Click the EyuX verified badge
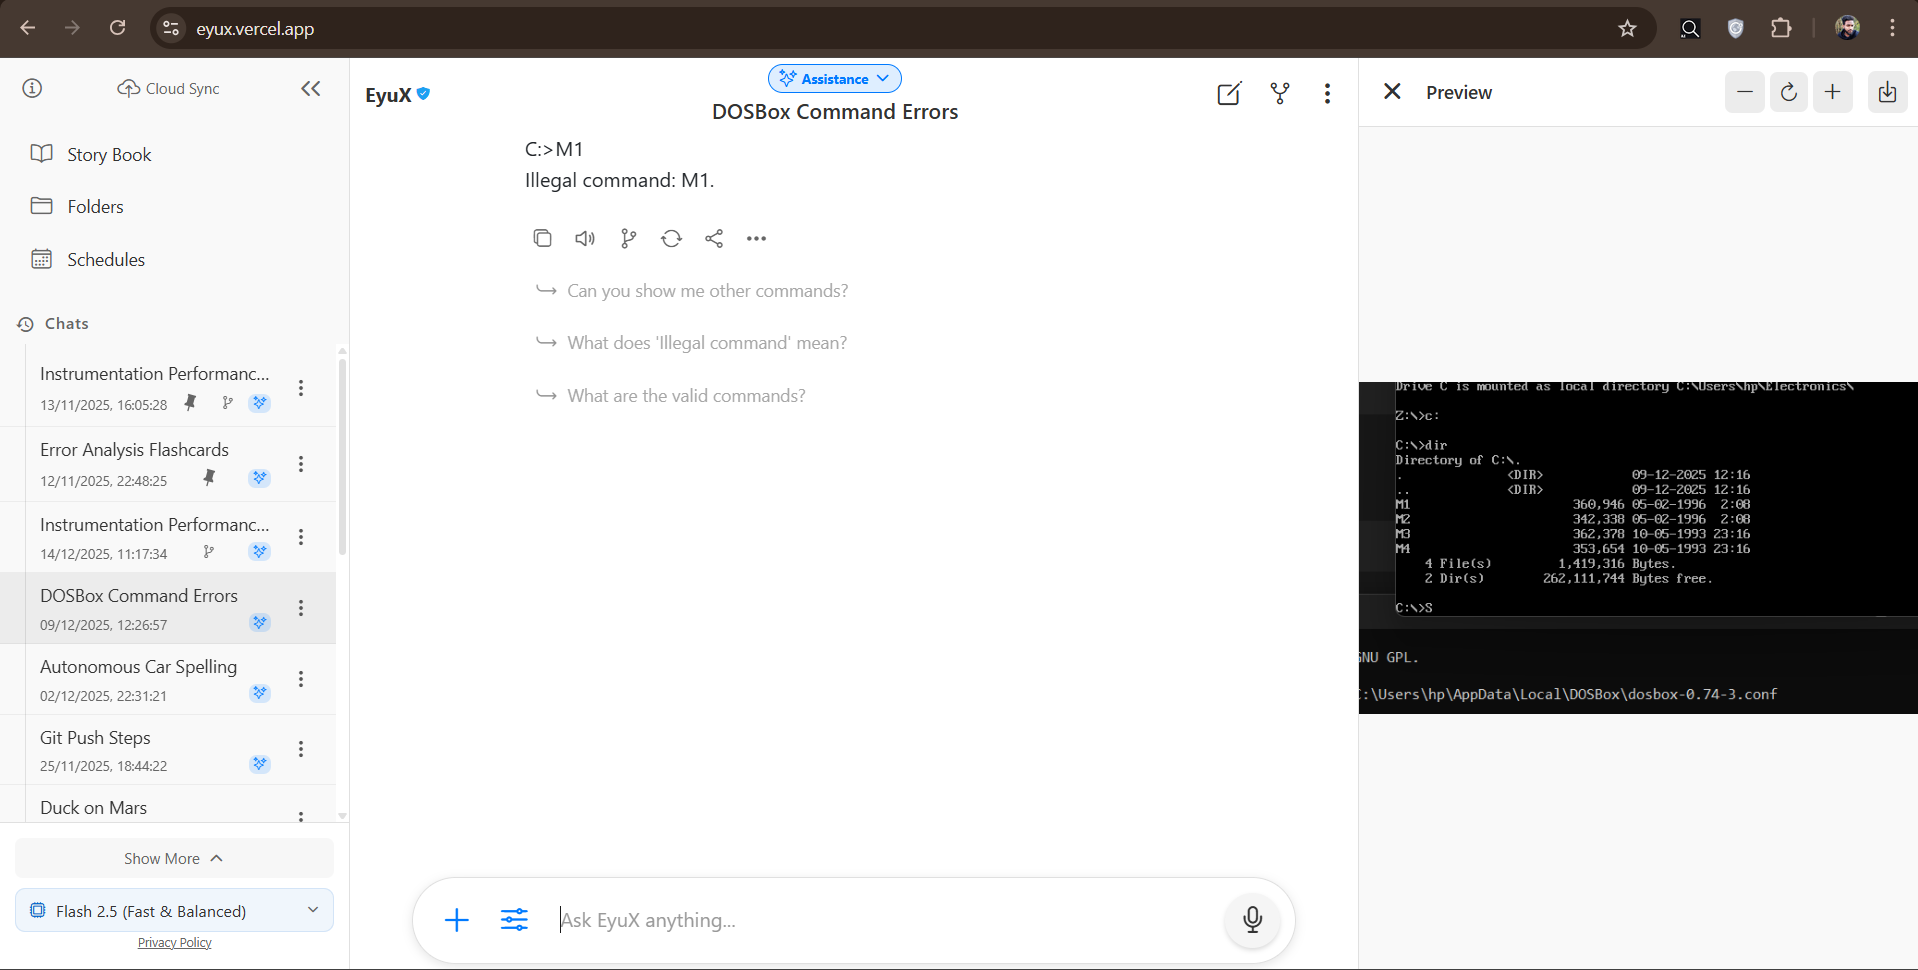 coord(424,93)
